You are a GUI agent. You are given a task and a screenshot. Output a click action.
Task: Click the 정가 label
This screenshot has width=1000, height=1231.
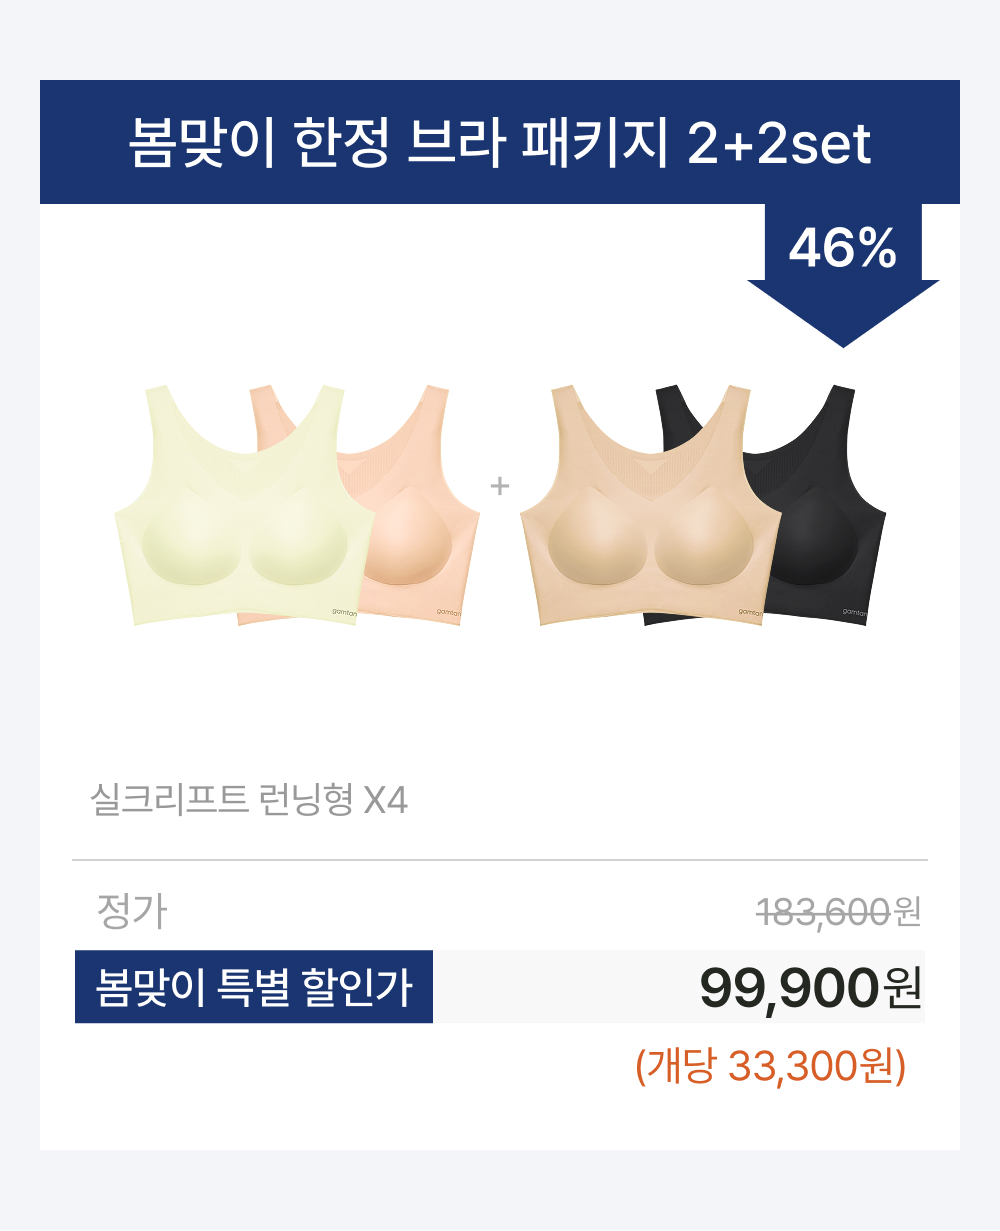132,911
